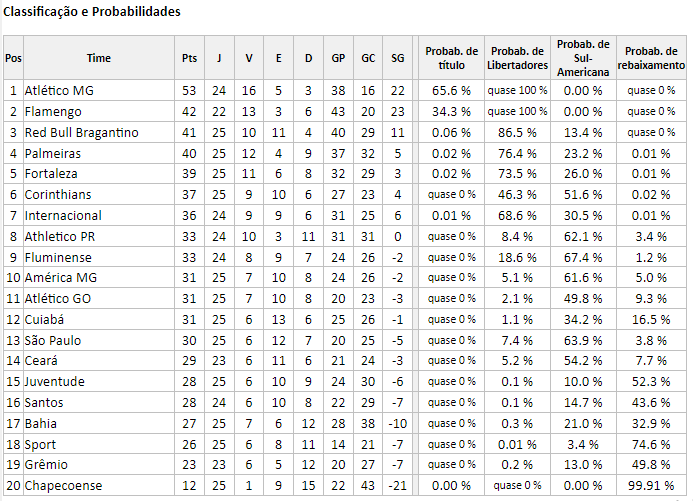Click the 99.91 % relegation cell
The image size is (693, 501).
651,486
